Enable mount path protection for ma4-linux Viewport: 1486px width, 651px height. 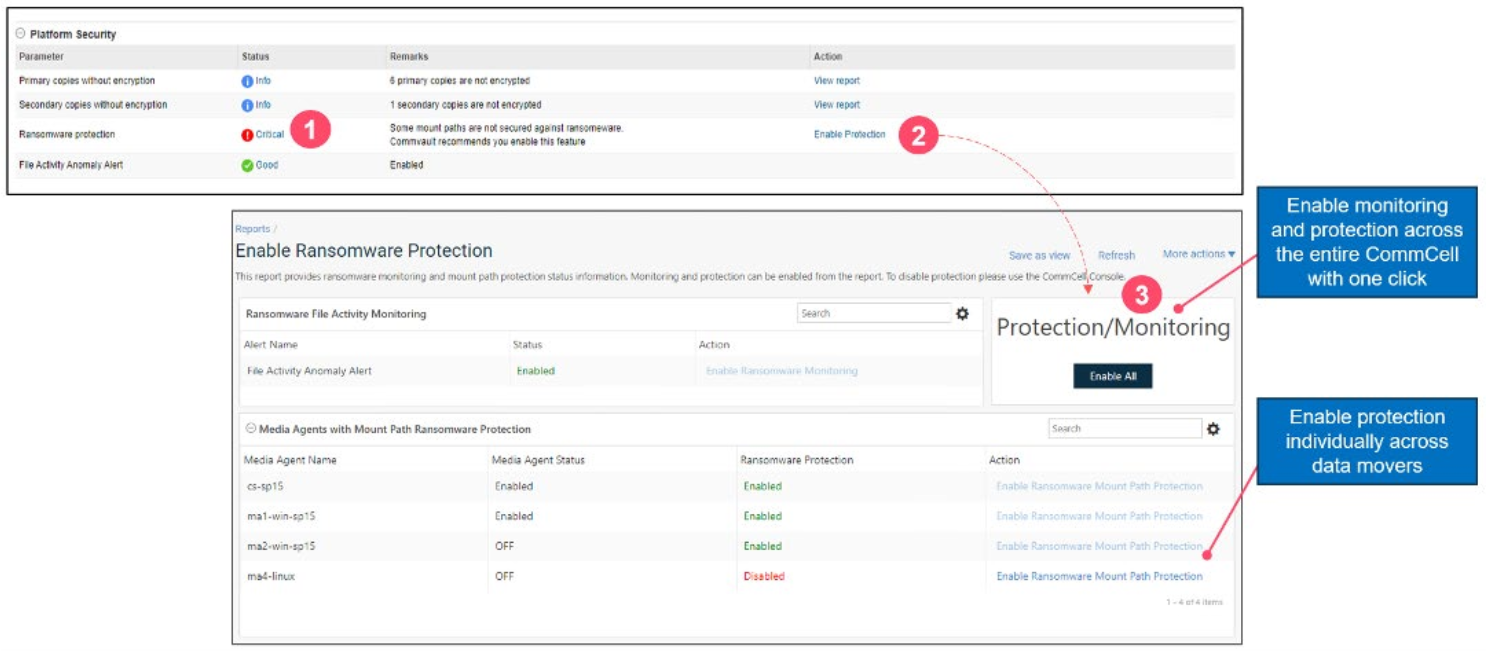(x=1099, y=576)
